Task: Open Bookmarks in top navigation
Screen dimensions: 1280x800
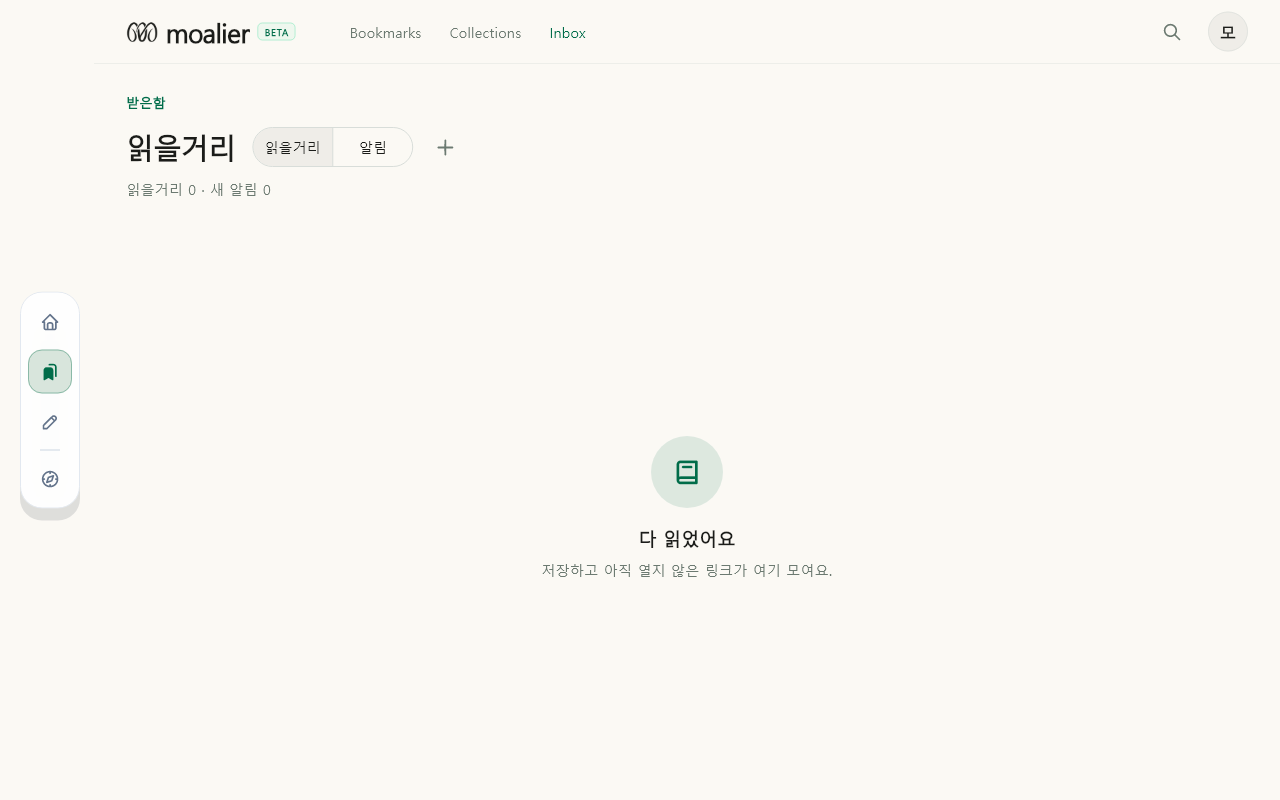Action: click(x=386, y=33)
